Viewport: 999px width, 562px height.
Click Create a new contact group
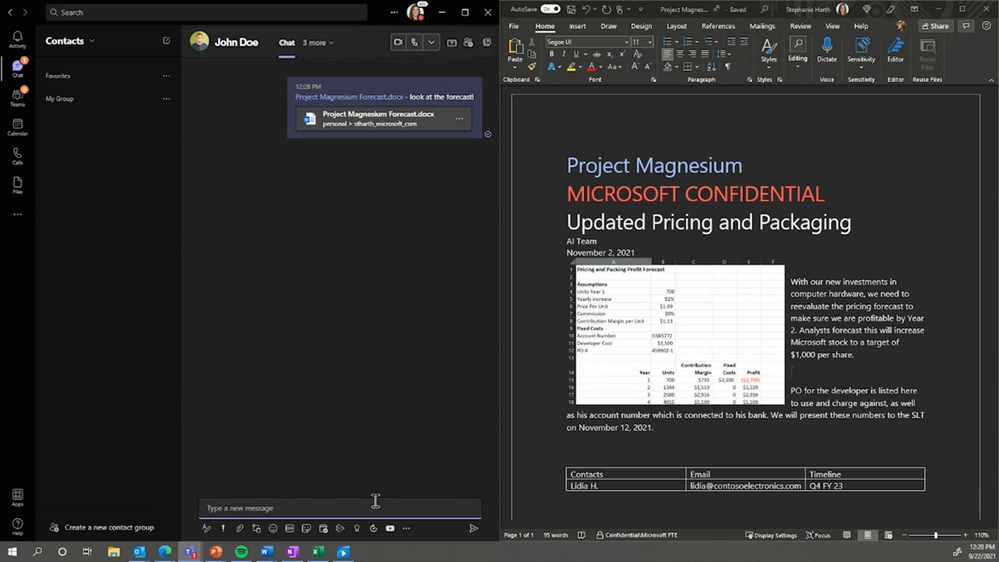pyautogui.click(x=102, y=528)
